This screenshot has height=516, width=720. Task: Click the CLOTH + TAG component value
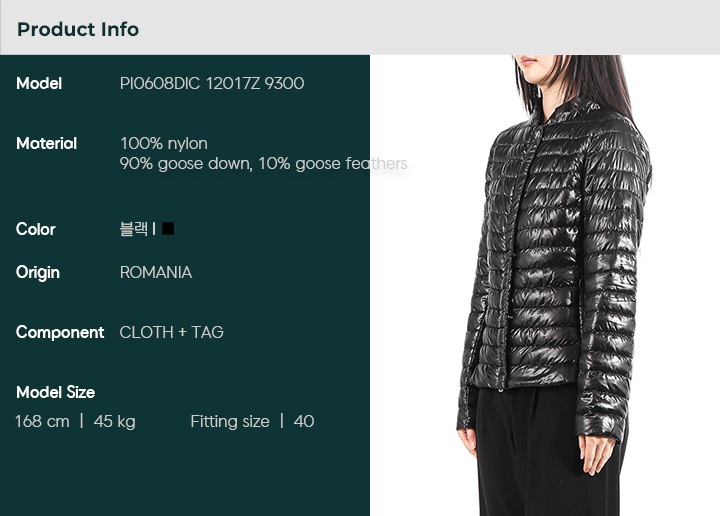(x=172, y=332)
